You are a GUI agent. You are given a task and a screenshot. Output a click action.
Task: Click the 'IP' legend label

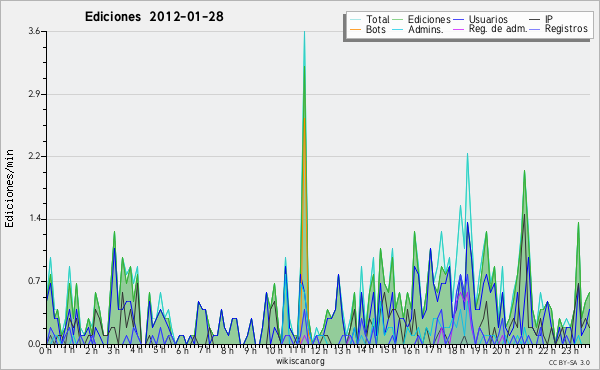549,19
